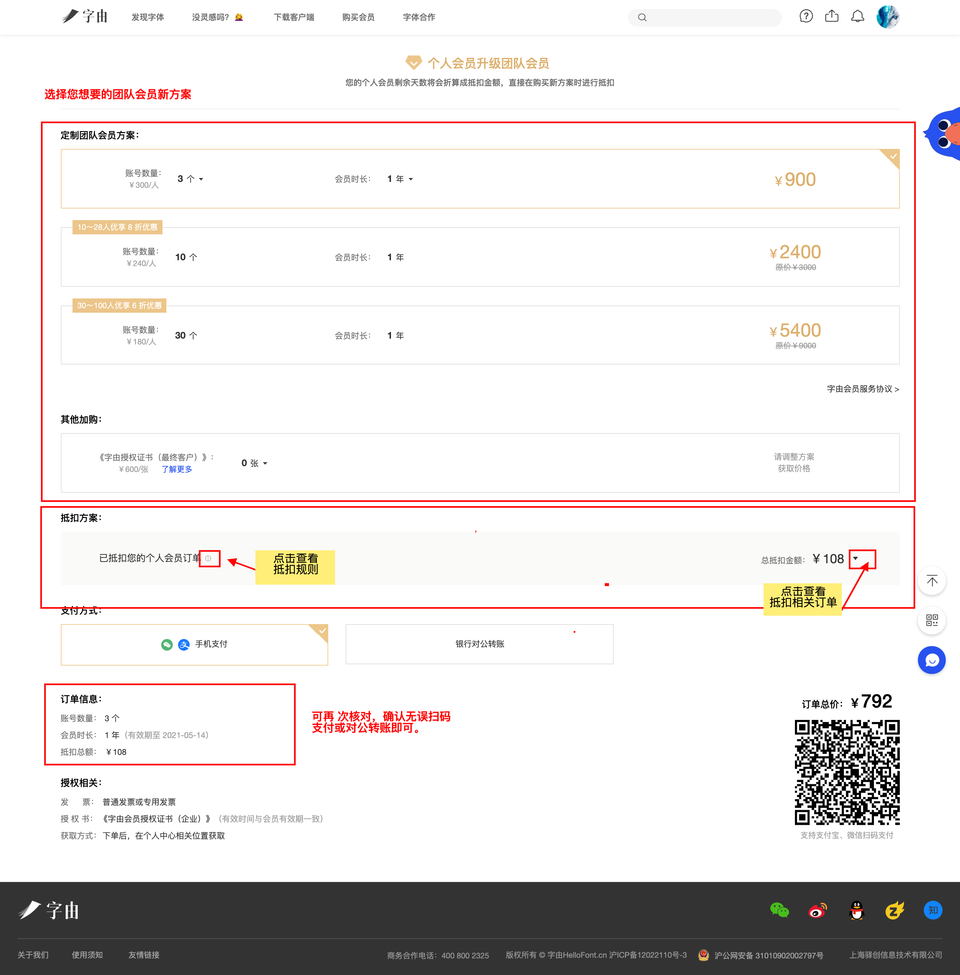Click the 请调整方案 获取价格 text
Image resolution: width=960 pixels, height=975 pixels.
(794, 463)
